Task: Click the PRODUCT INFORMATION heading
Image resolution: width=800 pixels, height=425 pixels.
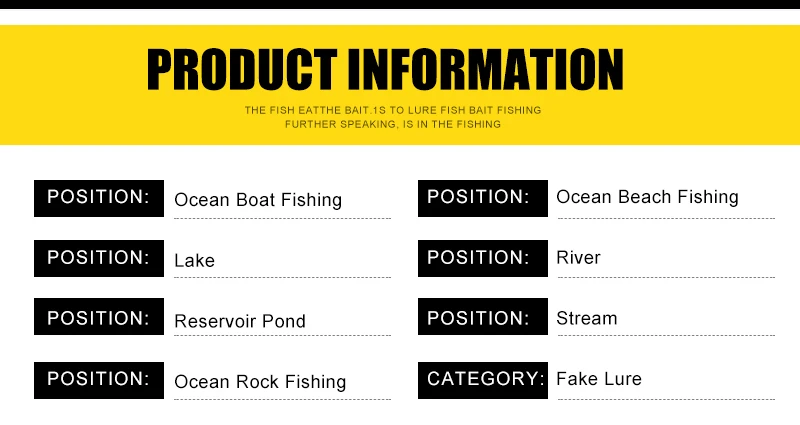Action: coord(385,70)
